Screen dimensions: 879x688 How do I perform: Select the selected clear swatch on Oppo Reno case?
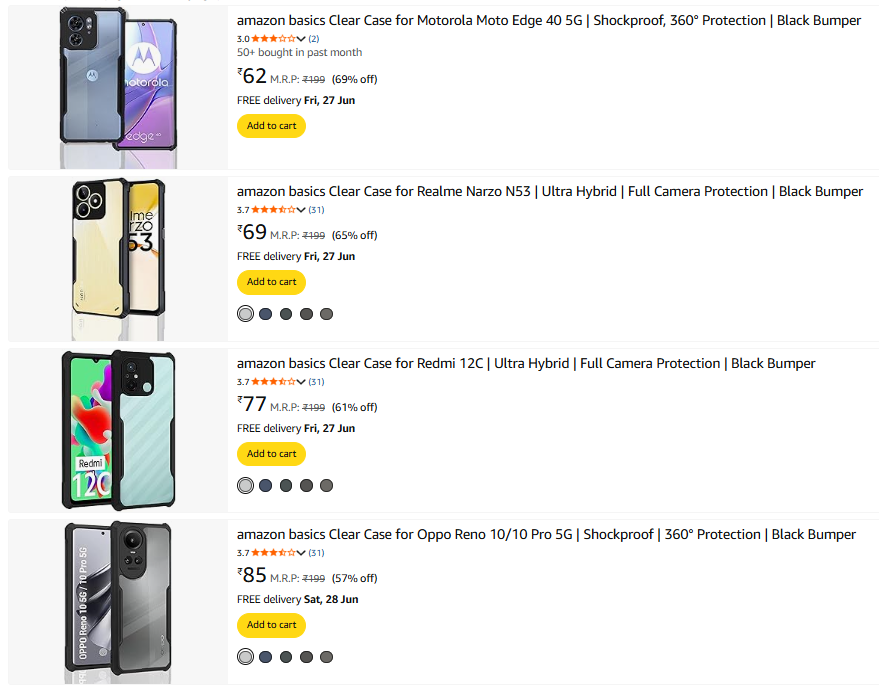tap(245, 657)
